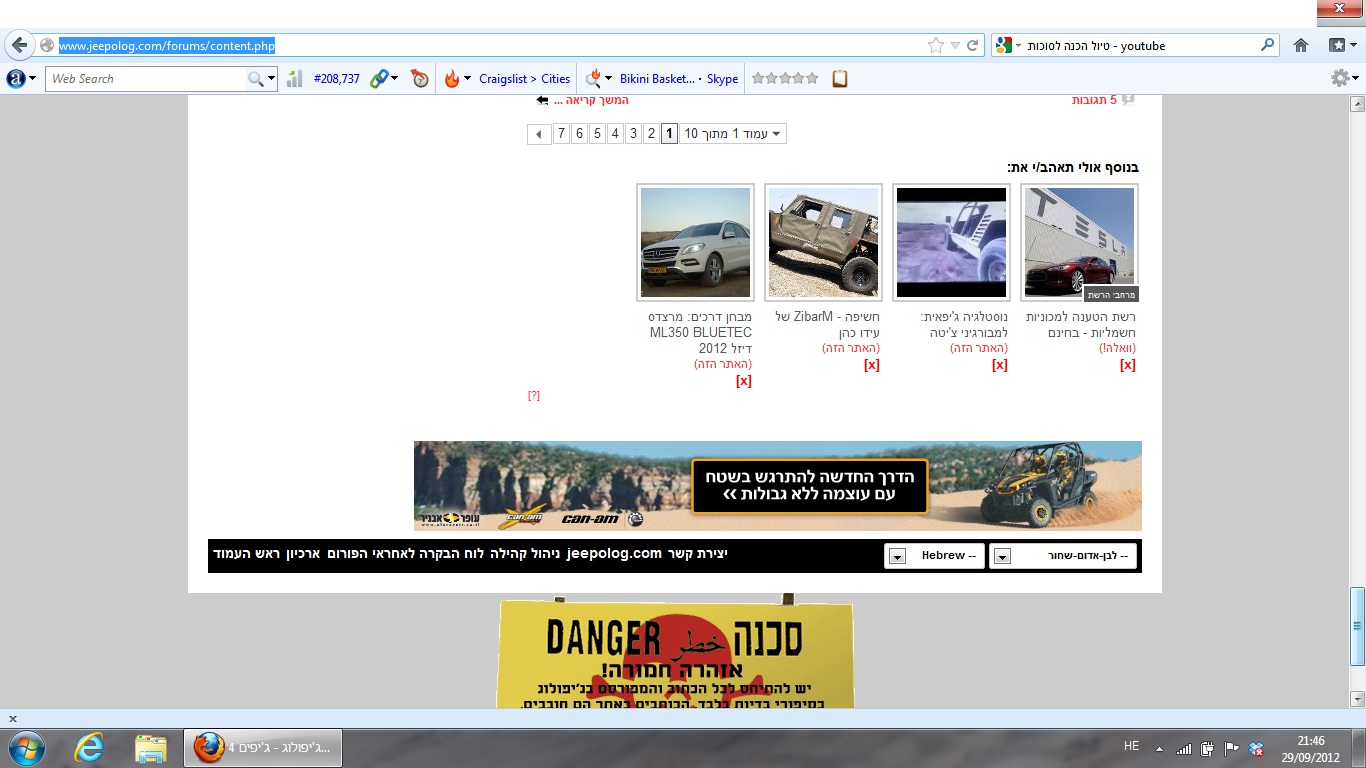Click the browser Back arrow button
The width and height of the screenshot is (1366, 768).
[x=20, y=46]
